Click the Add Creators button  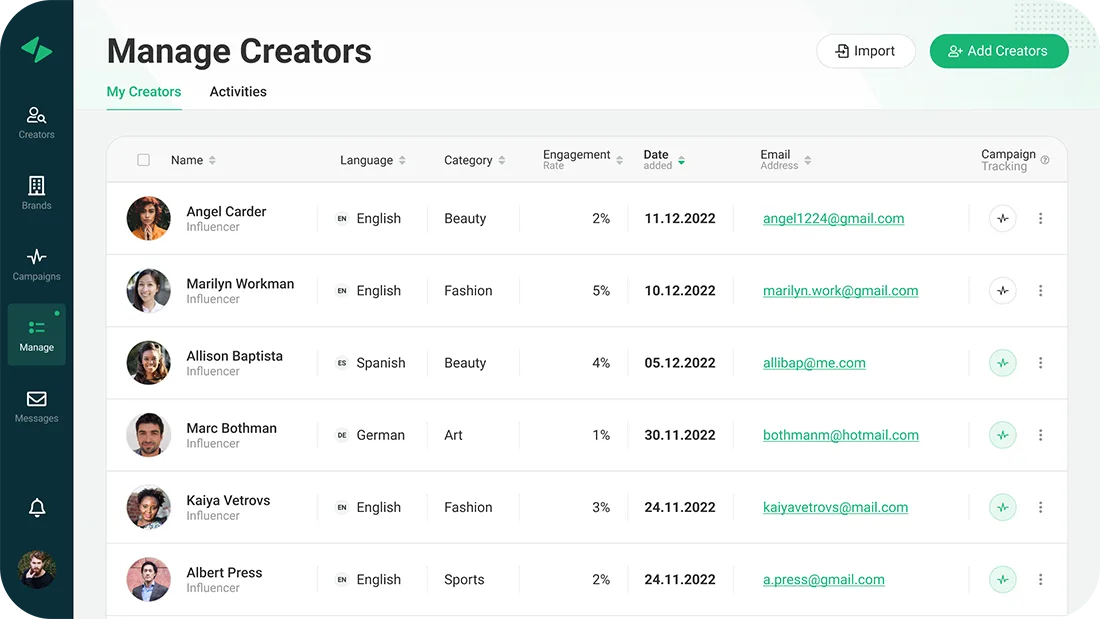pyautogui.click(x=998, y=51)
